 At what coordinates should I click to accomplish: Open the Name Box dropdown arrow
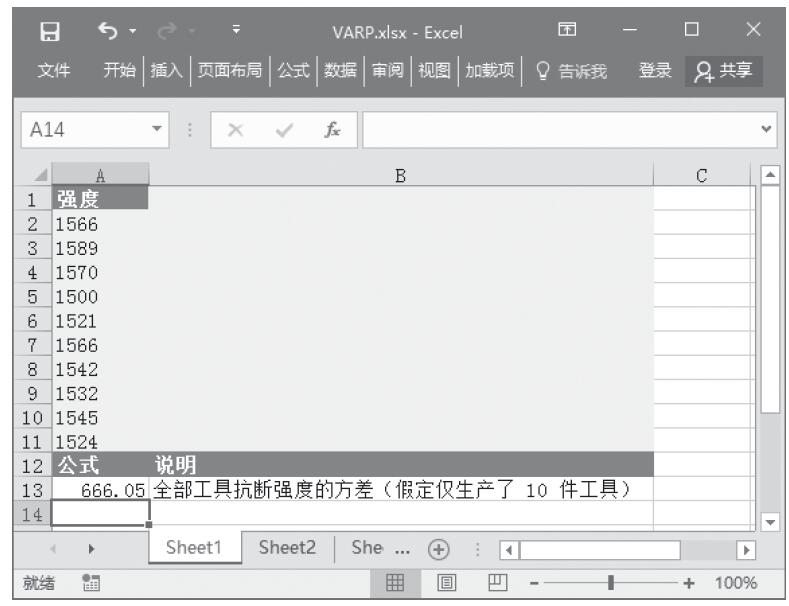click(156, 130)
